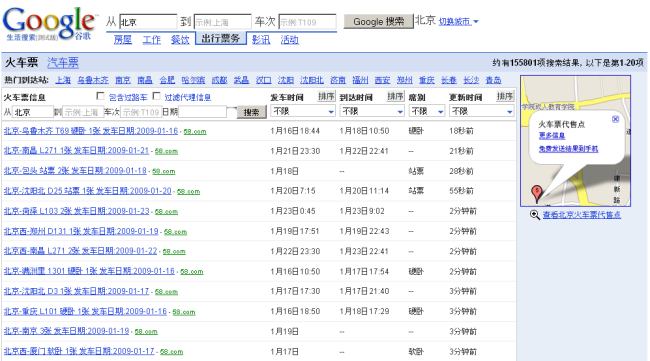Open the 更新时间 不限 dropdown
This screenshot has height=361, width=650.
coord(482,111)
